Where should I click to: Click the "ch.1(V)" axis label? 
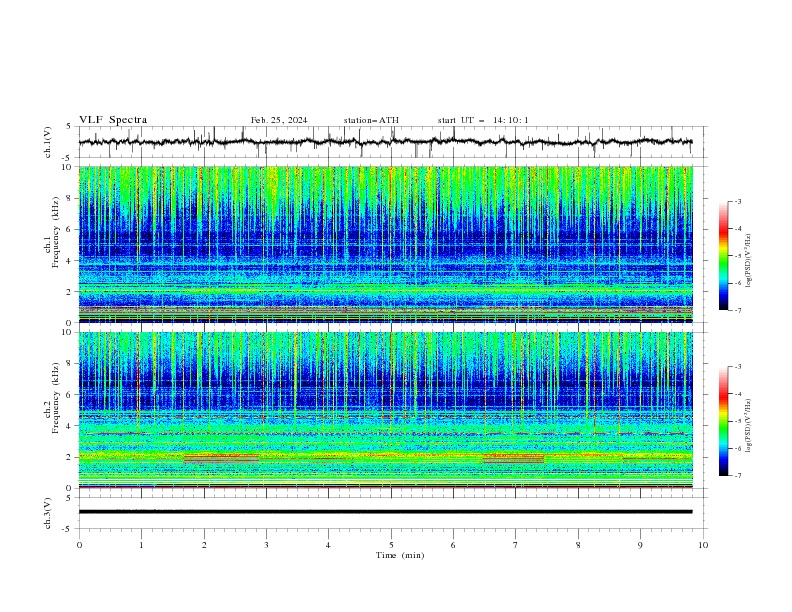pyautogui.click(x=48, y=142)
